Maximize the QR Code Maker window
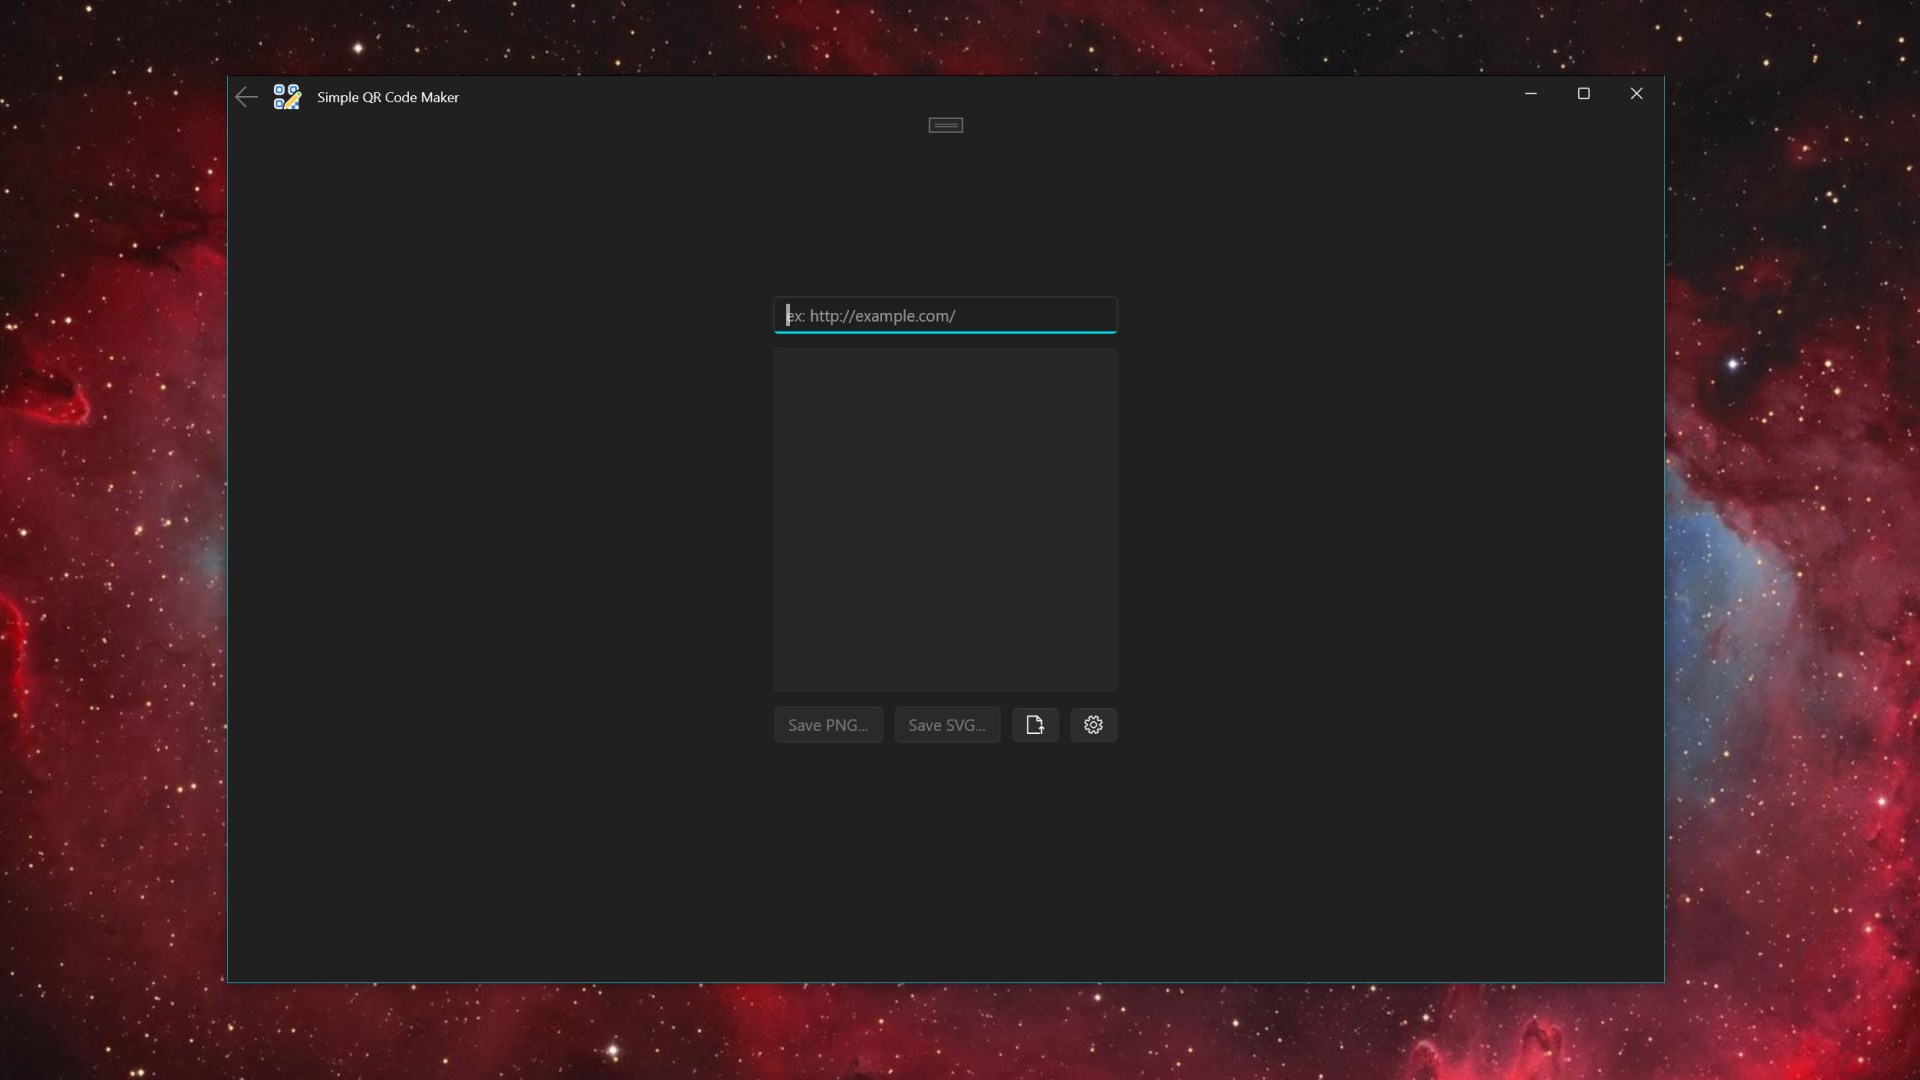The image size is (1920, 1080). 1583,94
